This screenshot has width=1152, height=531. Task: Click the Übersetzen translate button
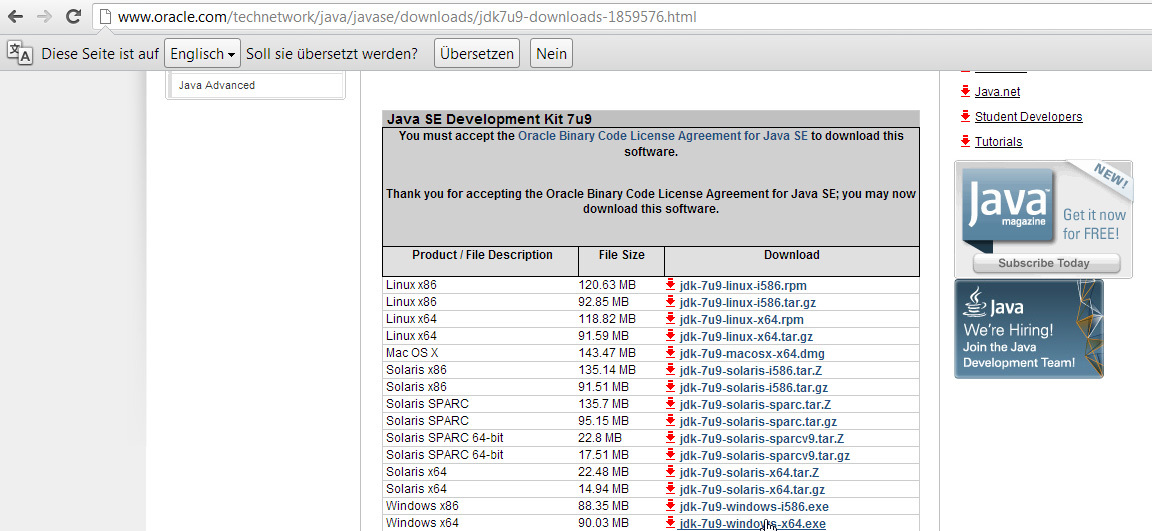477,54
